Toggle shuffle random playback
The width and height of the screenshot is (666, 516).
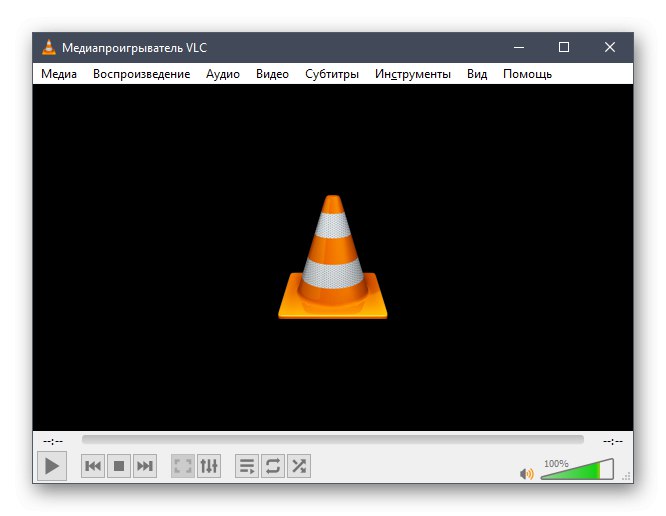point(299,466)
